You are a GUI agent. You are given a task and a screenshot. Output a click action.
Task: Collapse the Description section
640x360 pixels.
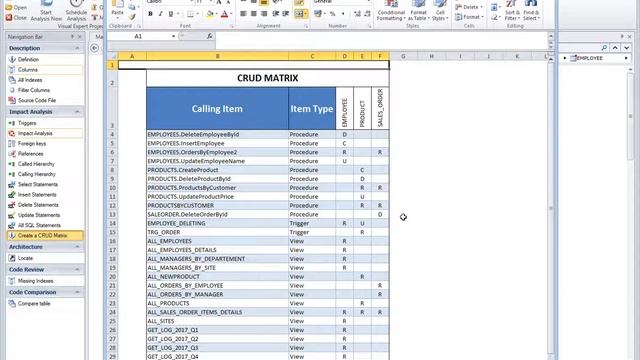[x=77, y=48]
